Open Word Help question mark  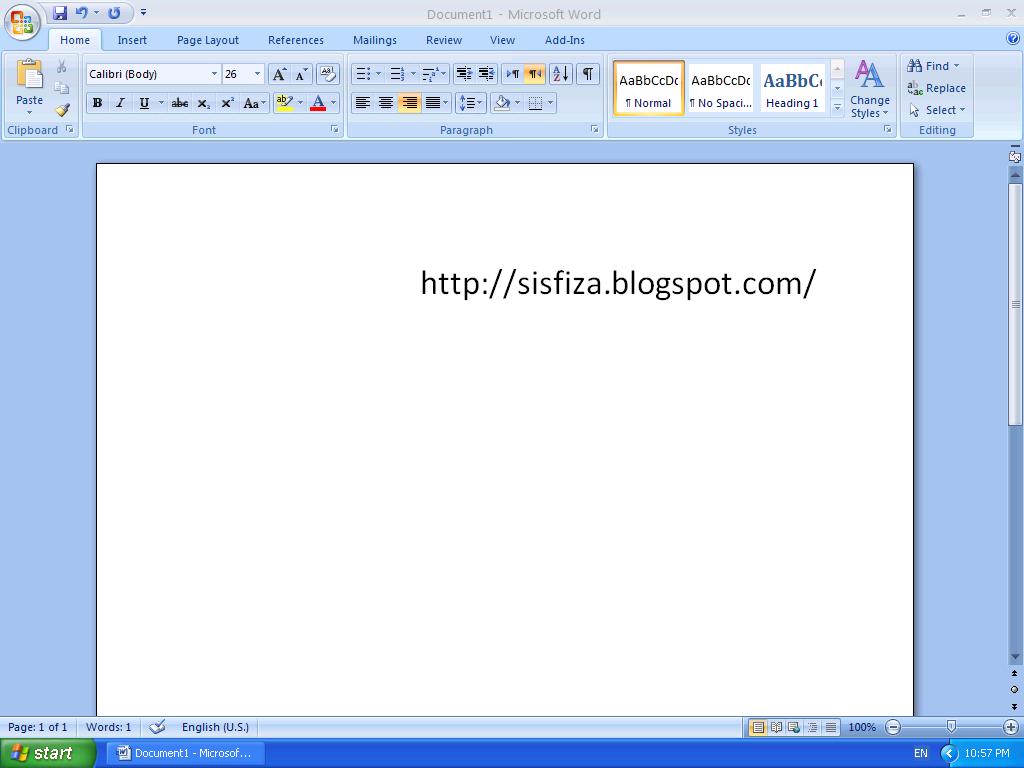(1013, 39)
